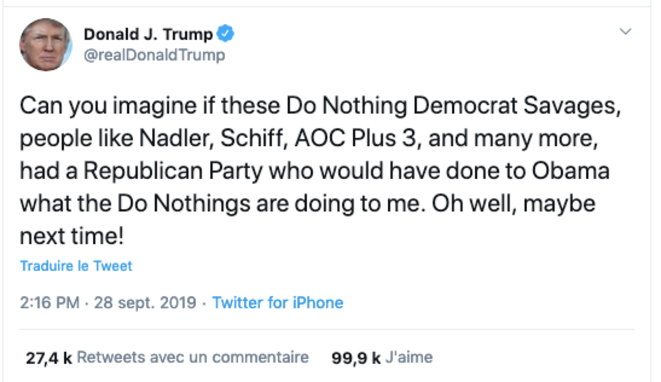
Task: Click the 99,9 k likes count
Action: pyautogui.click(x=356, y=358)
